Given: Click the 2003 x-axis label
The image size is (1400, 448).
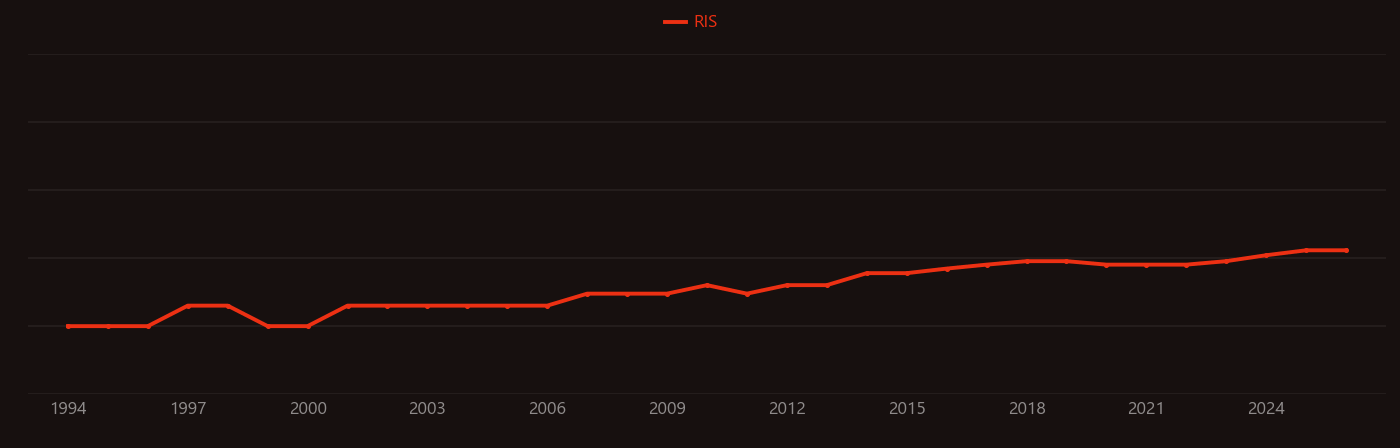Looking at the screenshot, I should click(427, 409).
